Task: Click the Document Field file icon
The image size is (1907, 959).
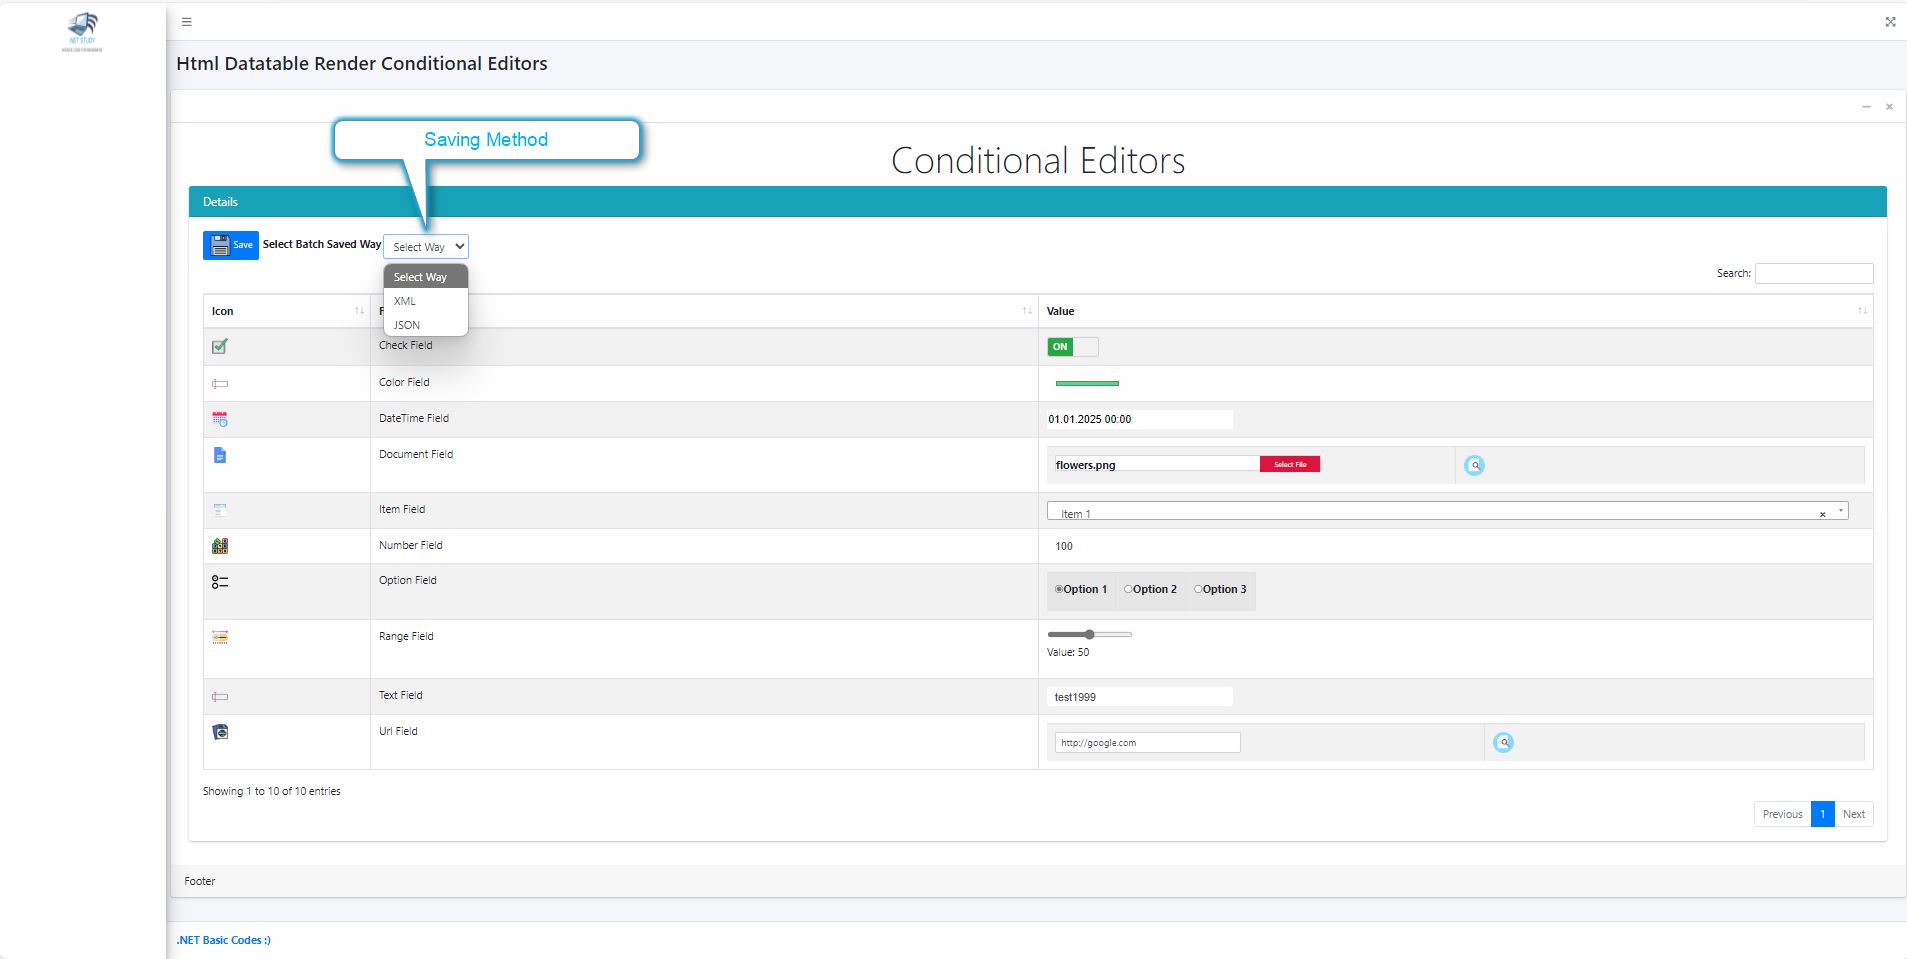Action: click(x=220, y=455)
